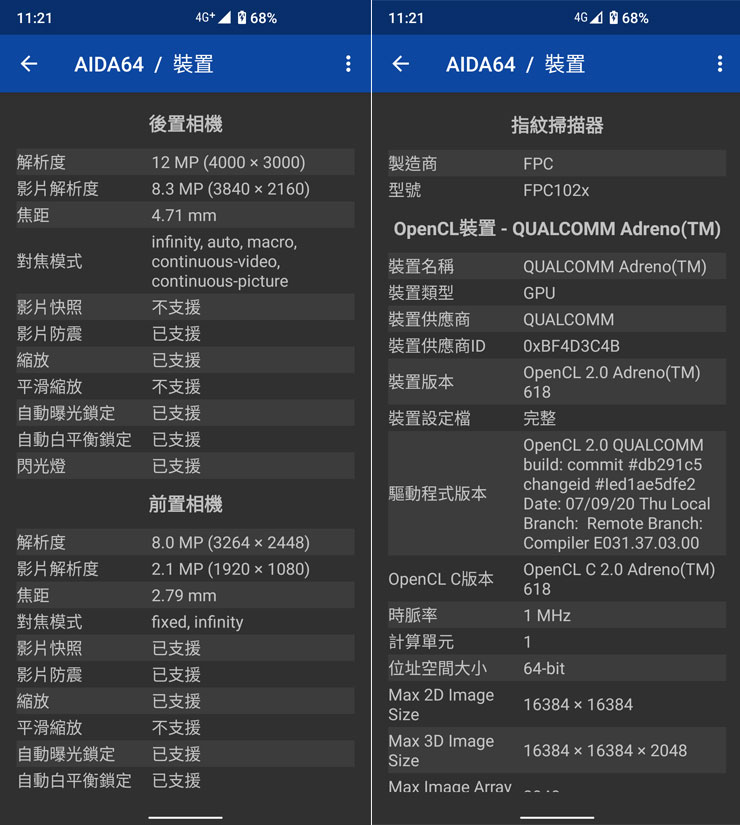
Task: Tap the 位址空間大小 64-bit row
Action: coord(557,668)
